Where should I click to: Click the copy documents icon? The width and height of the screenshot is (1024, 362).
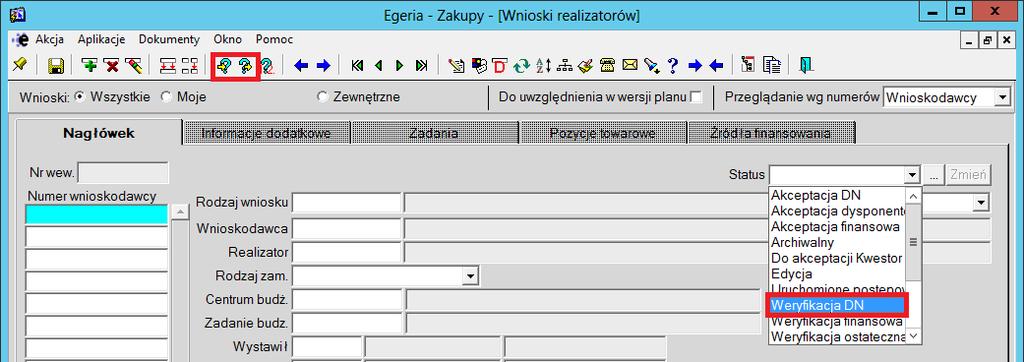pyautogui.click(x=773, y=65)
